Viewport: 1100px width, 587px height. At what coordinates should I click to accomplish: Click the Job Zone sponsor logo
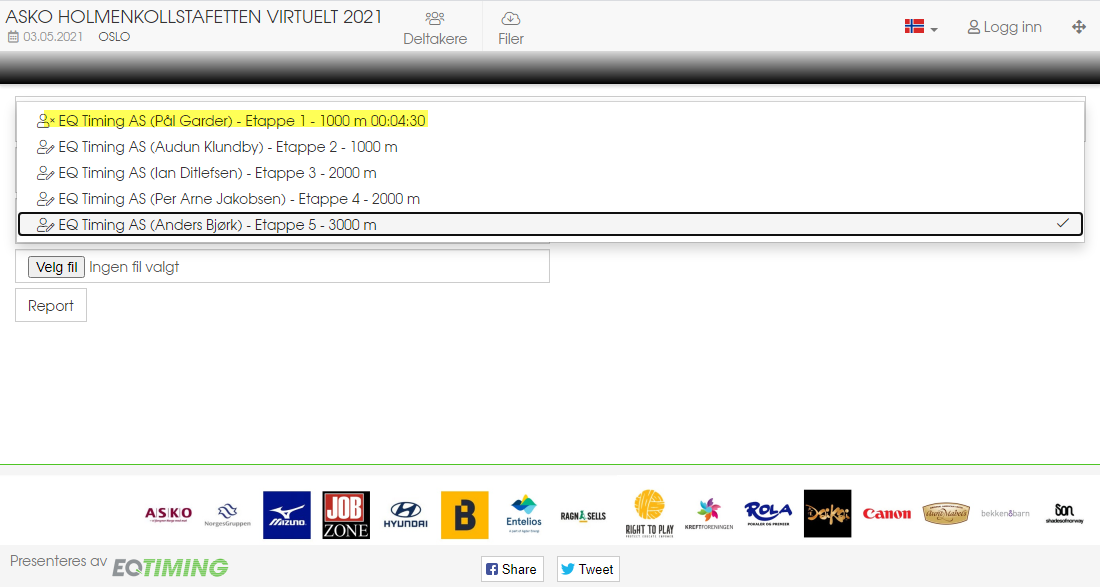pos(346,515)
